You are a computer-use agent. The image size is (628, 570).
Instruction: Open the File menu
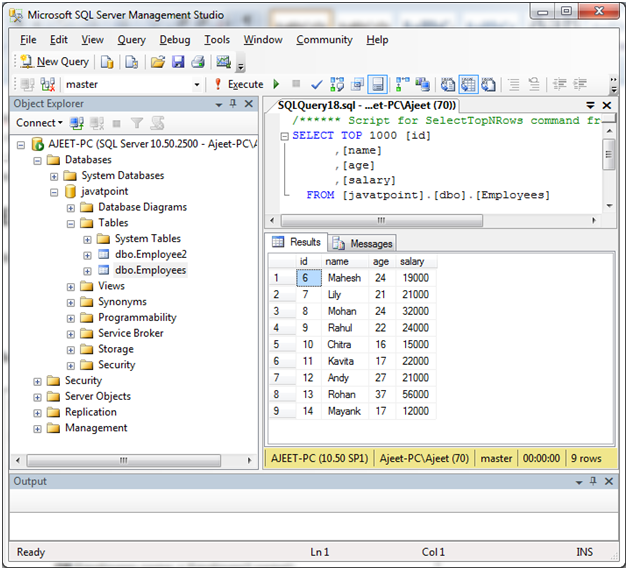[x=28, y=40]
